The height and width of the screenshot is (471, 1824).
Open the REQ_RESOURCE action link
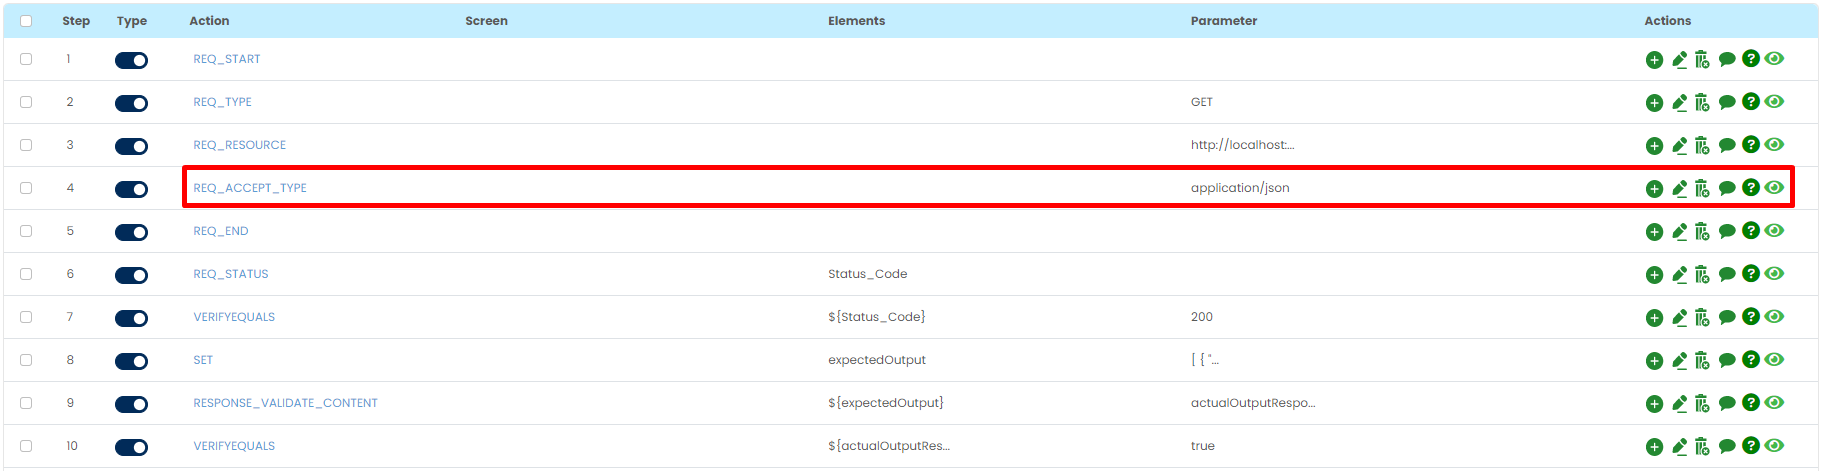239,145
